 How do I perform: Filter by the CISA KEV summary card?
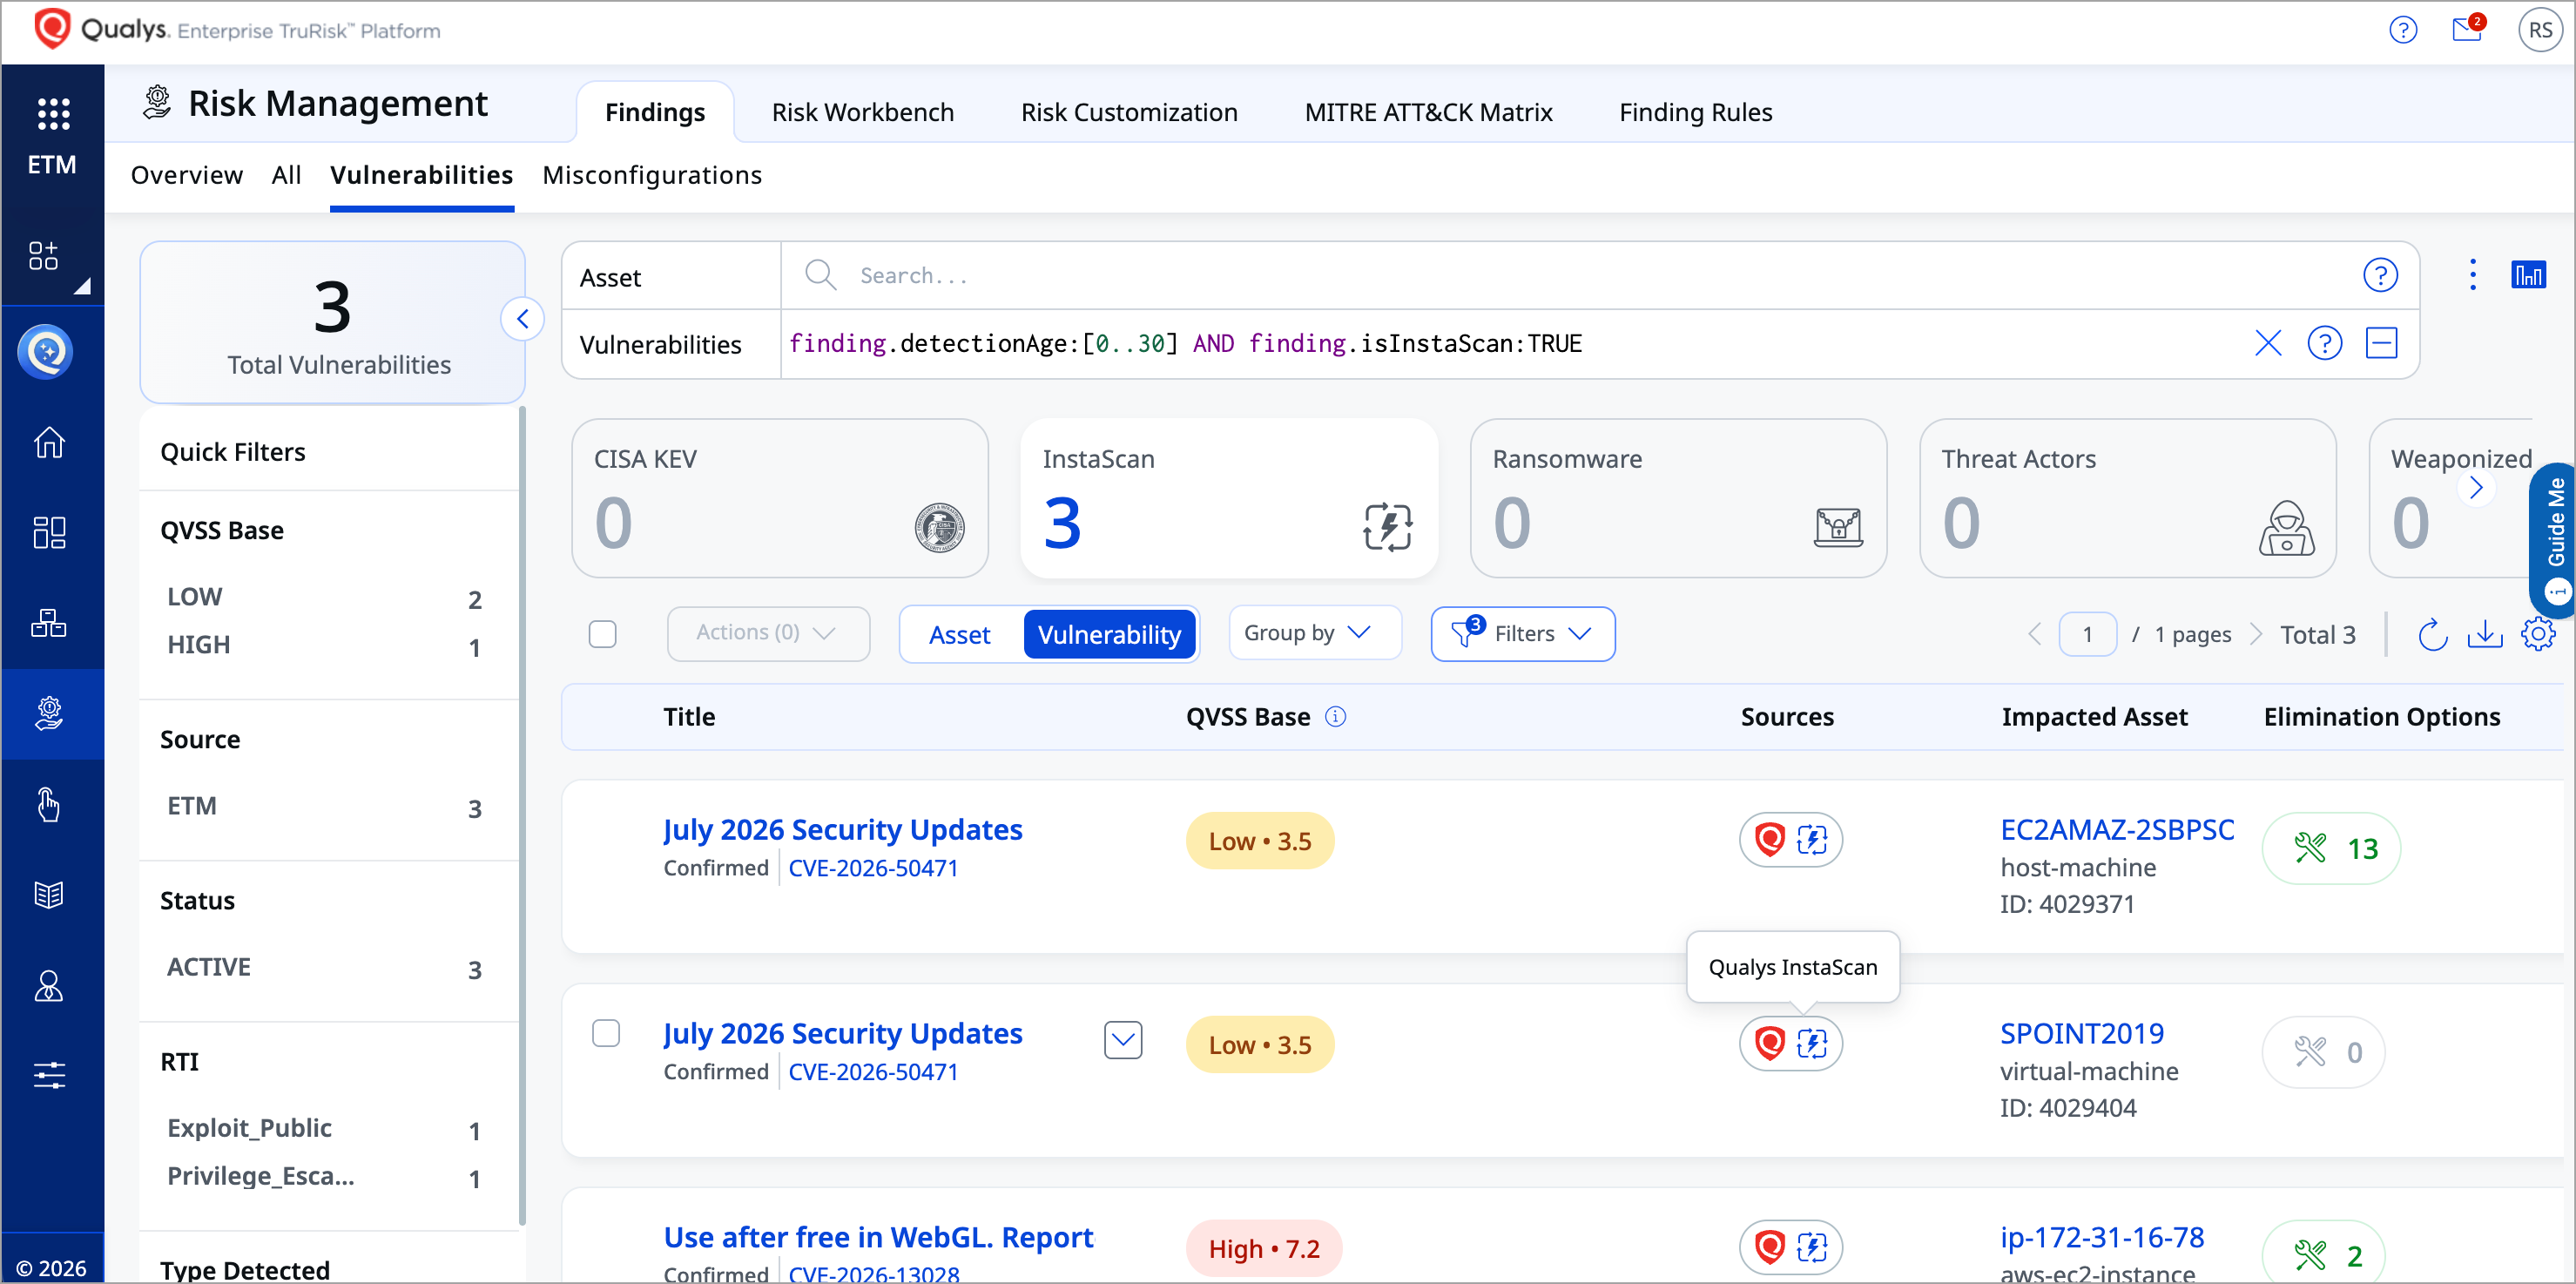pyautogui.click(x=780, y=498)
